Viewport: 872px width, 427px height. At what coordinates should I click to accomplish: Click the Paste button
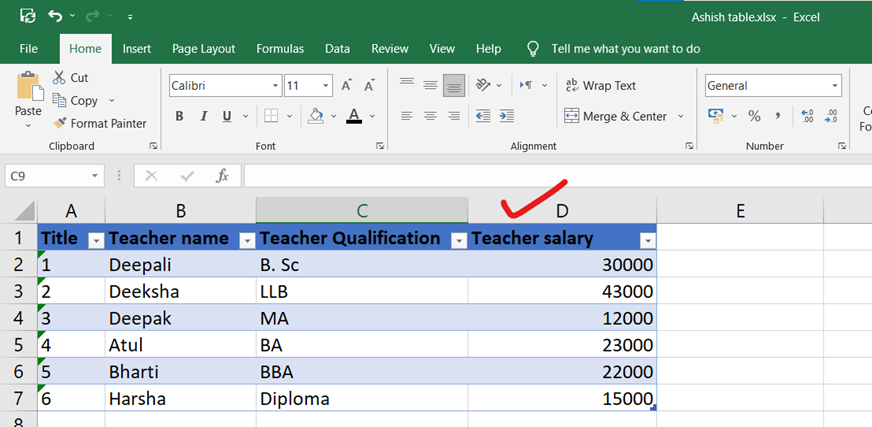click(28, 98)
